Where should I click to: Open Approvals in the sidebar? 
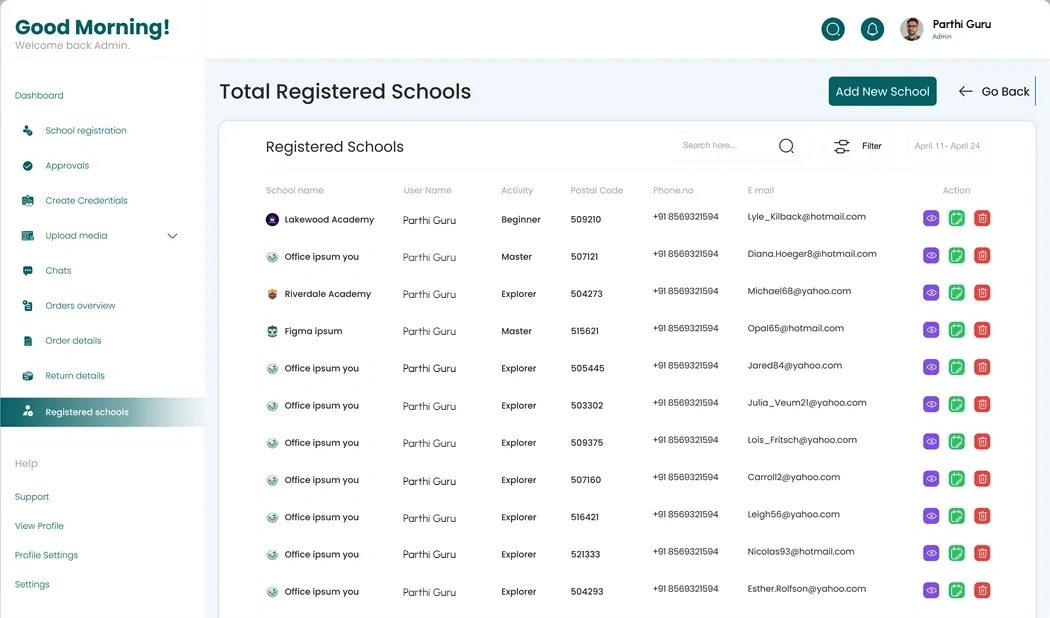[67, 165]
